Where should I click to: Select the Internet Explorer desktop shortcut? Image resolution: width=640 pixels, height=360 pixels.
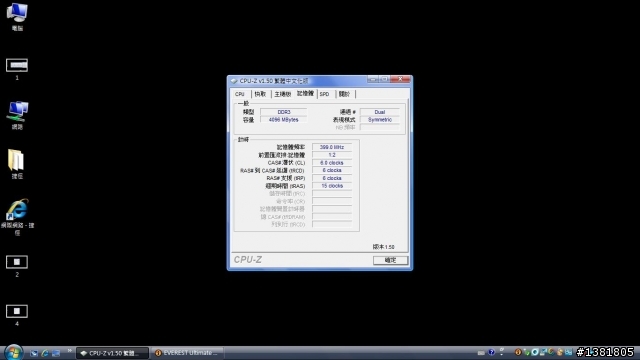(17, 217)
